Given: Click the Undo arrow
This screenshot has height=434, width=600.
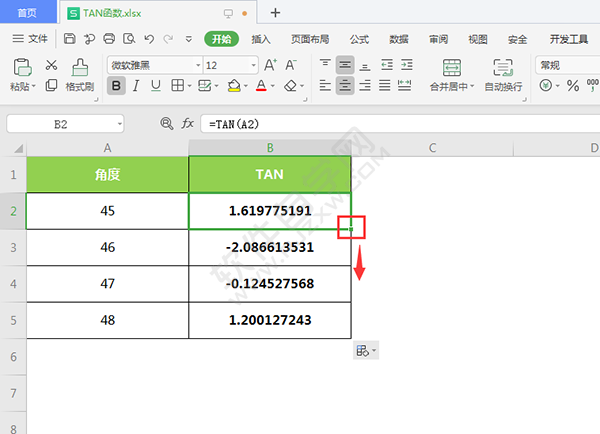Looking at the screenshot, I should [x=149, y=39].
